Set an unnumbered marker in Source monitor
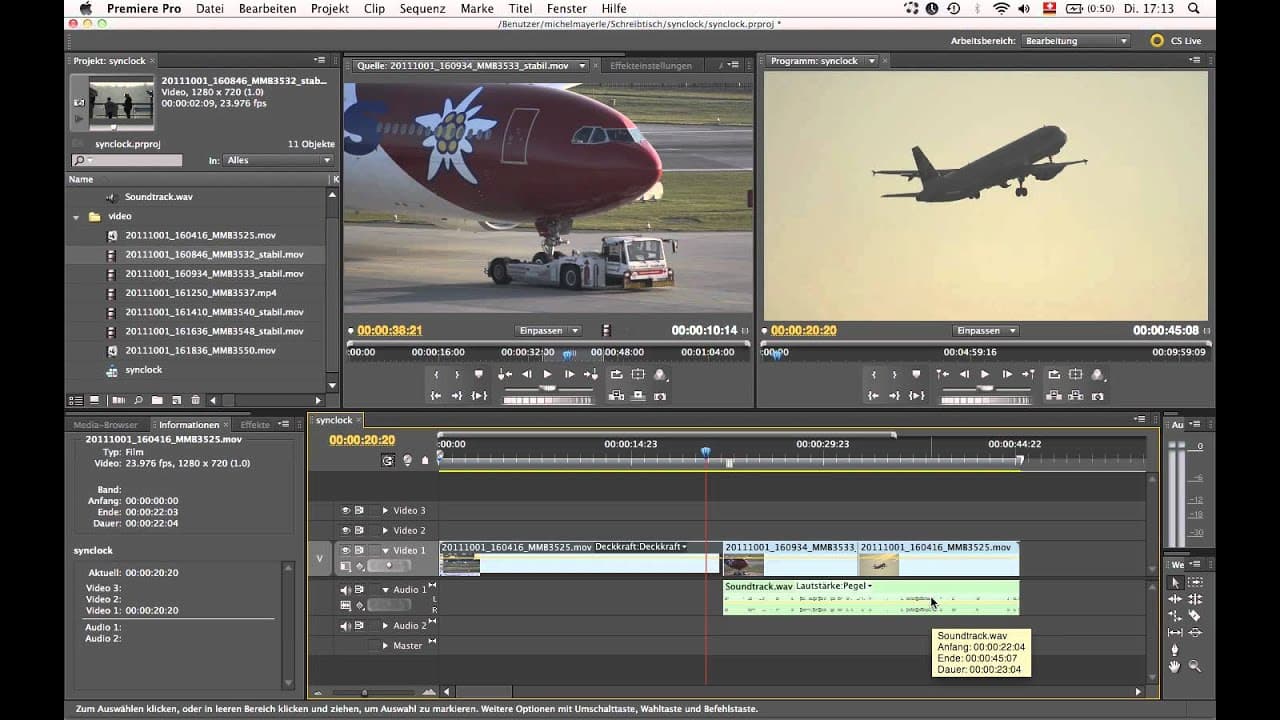 coord(479,374)
